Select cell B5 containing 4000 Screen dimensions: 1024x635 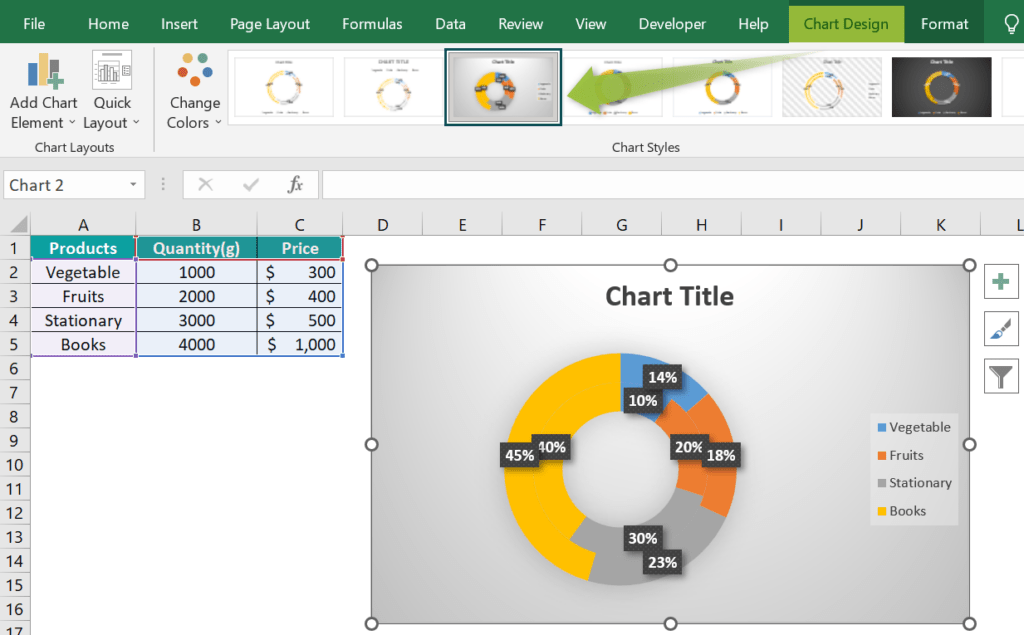coord(196,344)
